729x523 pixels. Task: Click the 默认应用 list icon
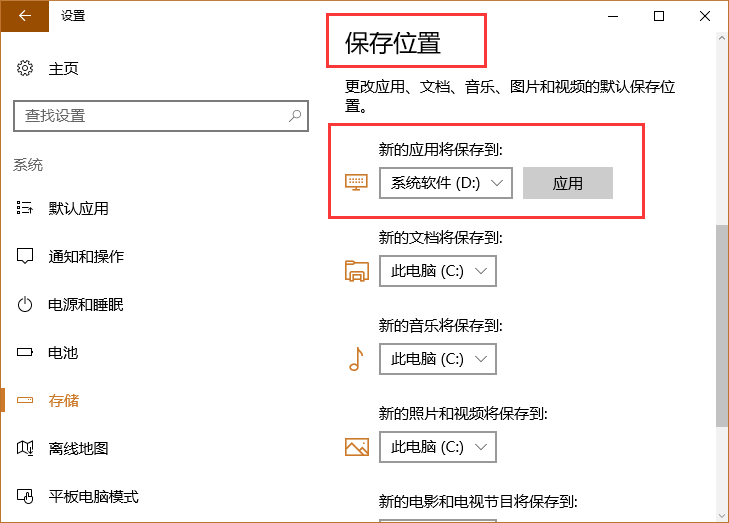(25, 208)
